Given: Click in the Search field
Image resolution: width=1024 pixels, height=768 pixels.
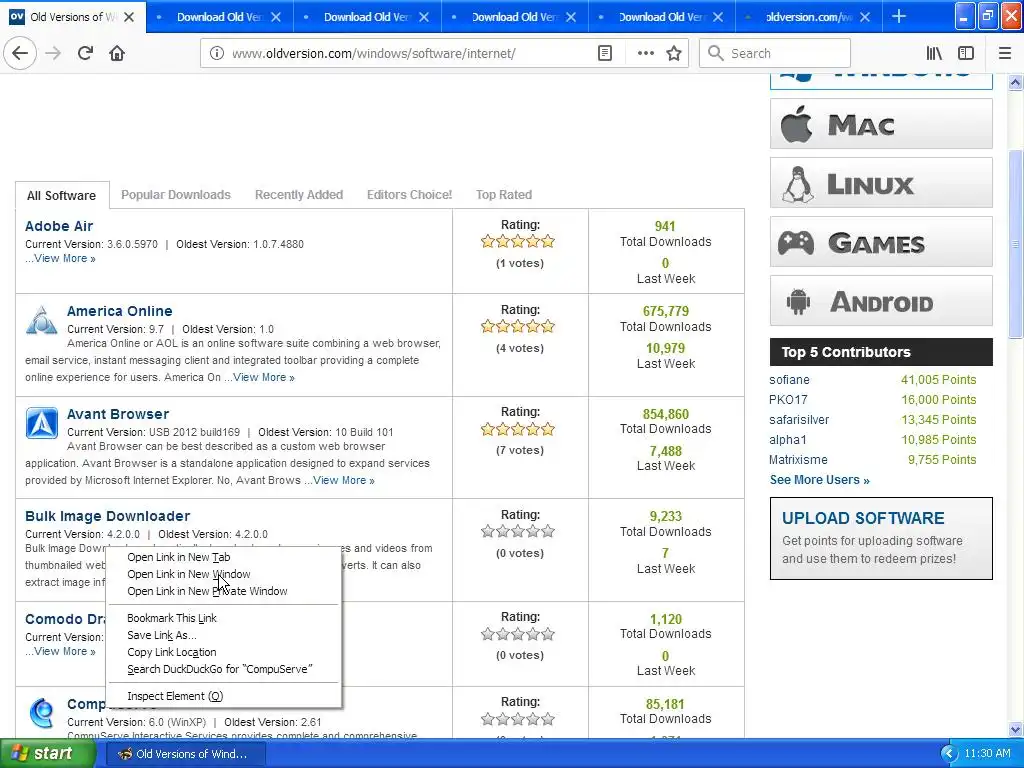Looking at the screenshot, I should tap(775, 53).
